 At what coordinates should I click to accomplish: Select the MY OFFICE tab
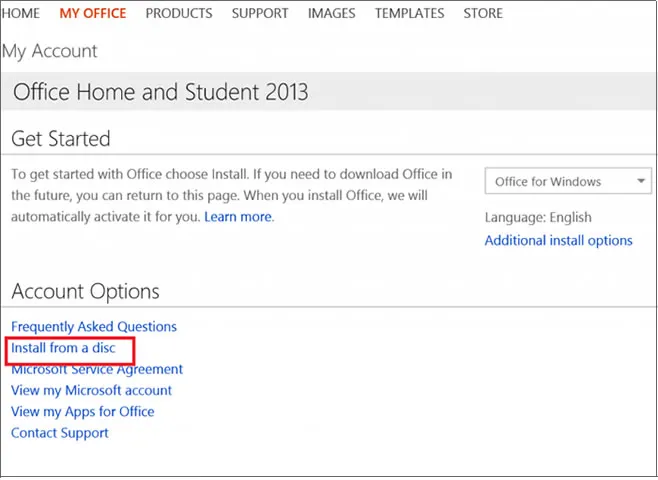[93, 13]
